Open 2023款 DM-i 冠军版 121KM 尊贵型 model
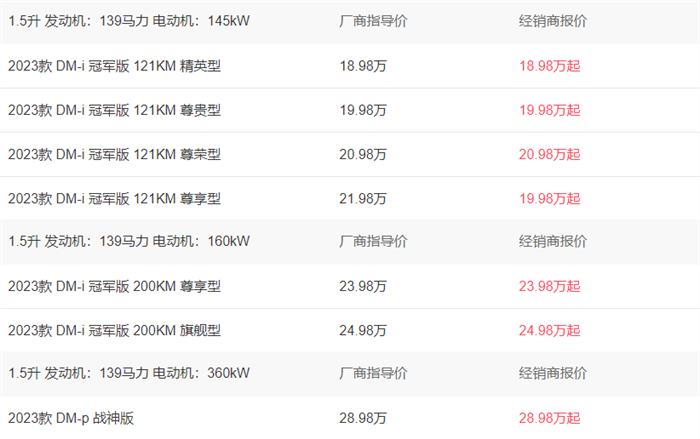This screenshot has width=700, height=439. [114, 110]
